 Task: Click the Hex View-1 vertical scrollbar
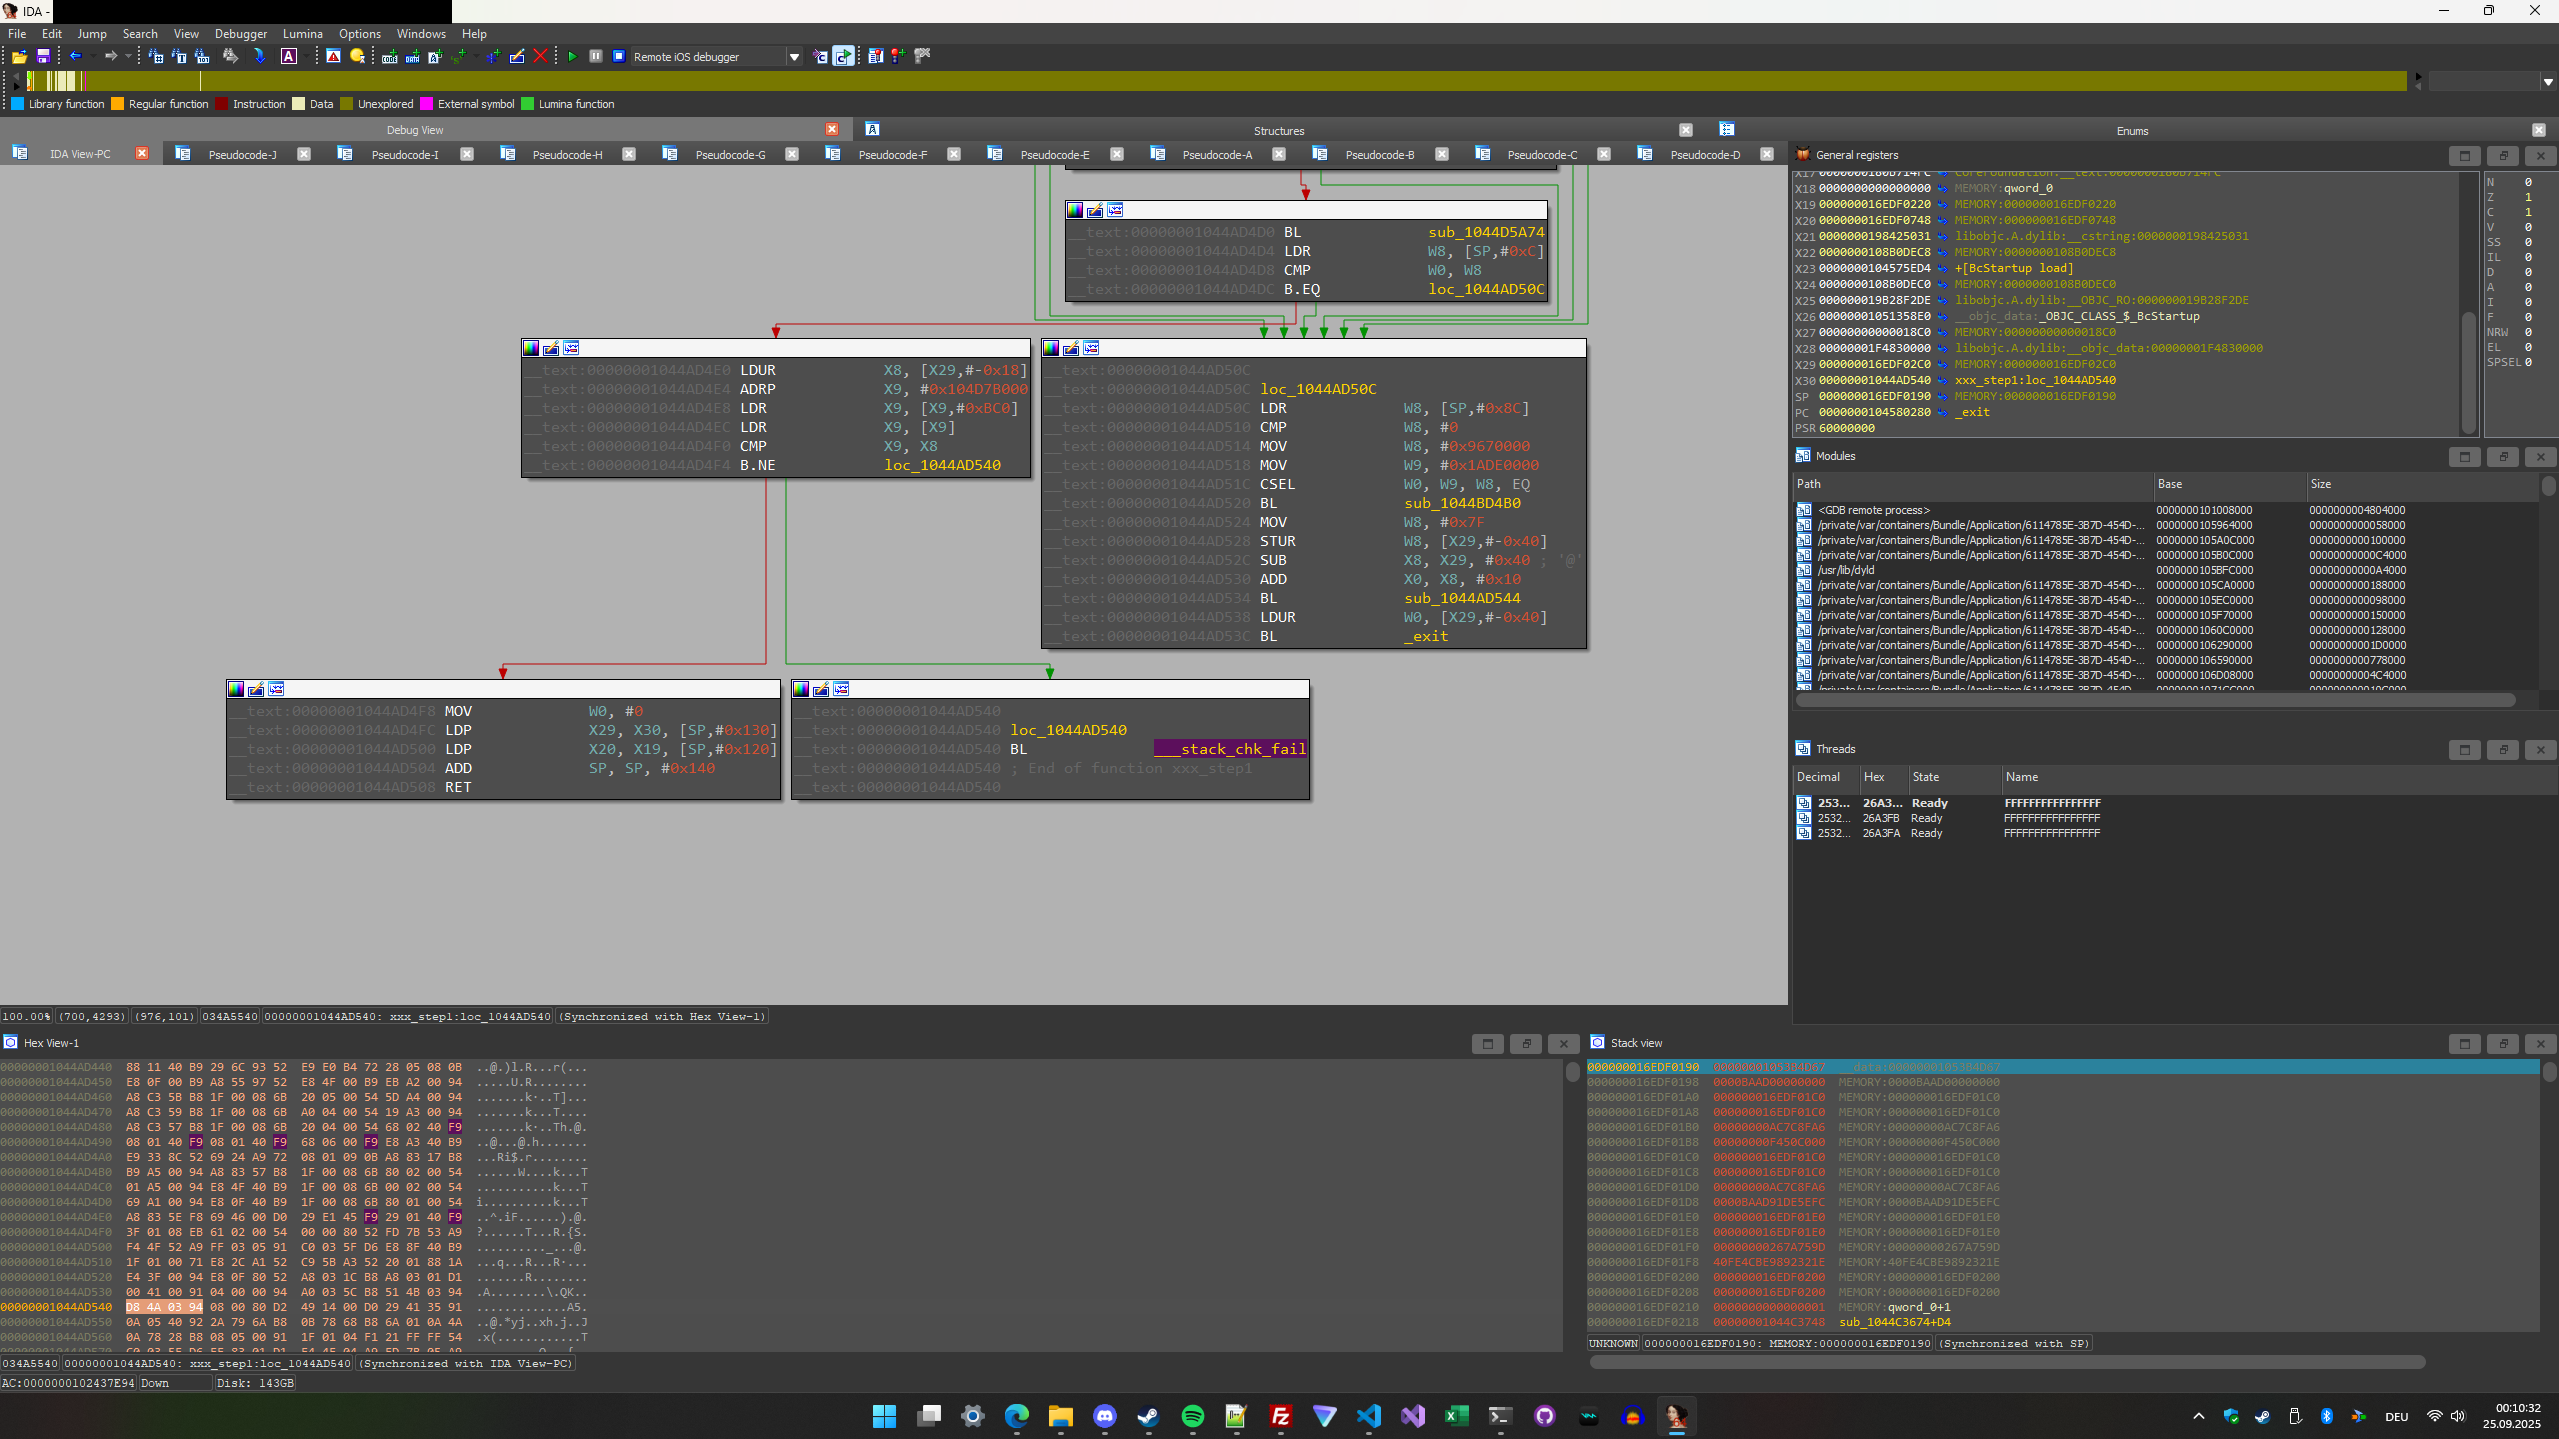point(1572,1072)
